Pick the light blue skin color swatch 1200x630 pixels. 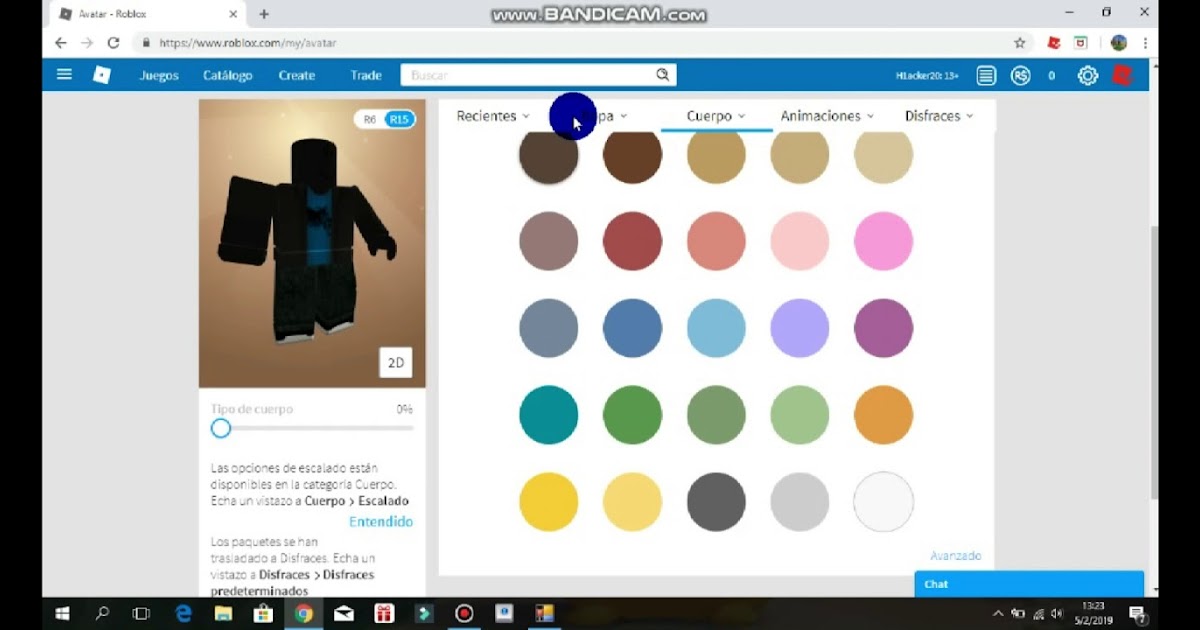click(x=716, y=328)
